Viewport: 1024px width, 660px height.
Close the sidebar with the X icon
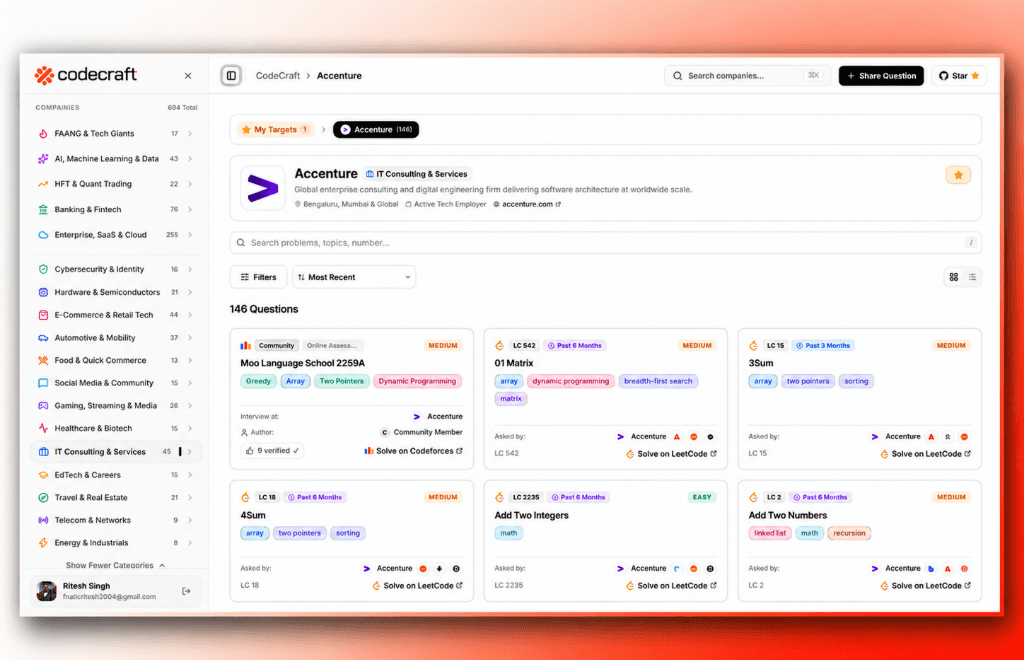click(188, 76)
